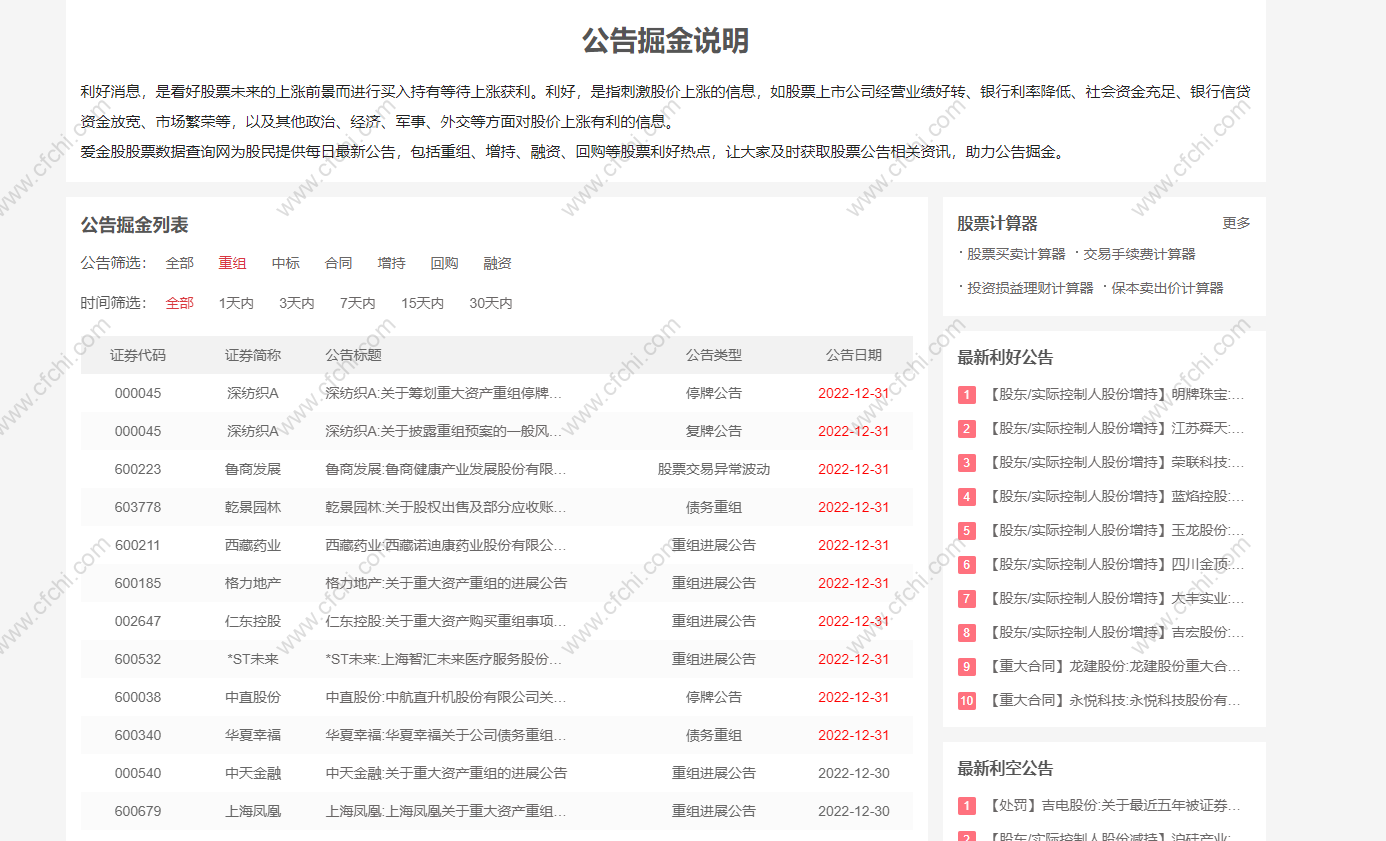Filter announcements by 中标
This screenshot has height=841, width=1386.
(x=286, y=263)
